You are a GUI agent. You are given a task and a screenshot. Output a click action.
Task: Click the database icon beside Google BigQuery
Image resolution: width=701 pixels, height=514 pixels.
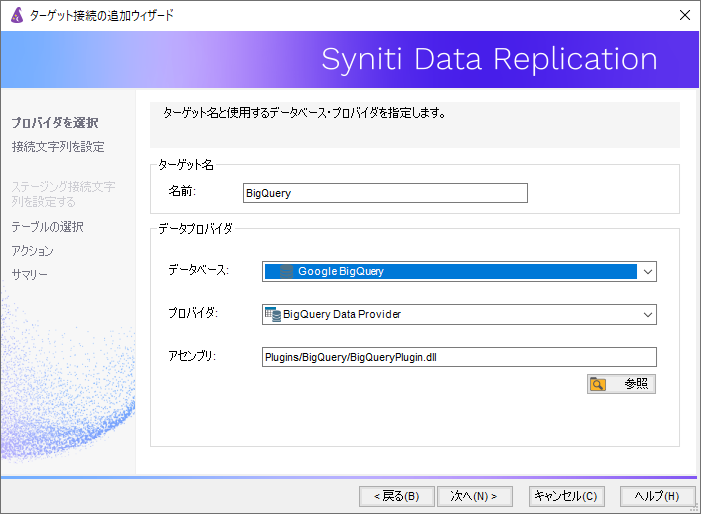pyautogui.click(x=286, y=271)
